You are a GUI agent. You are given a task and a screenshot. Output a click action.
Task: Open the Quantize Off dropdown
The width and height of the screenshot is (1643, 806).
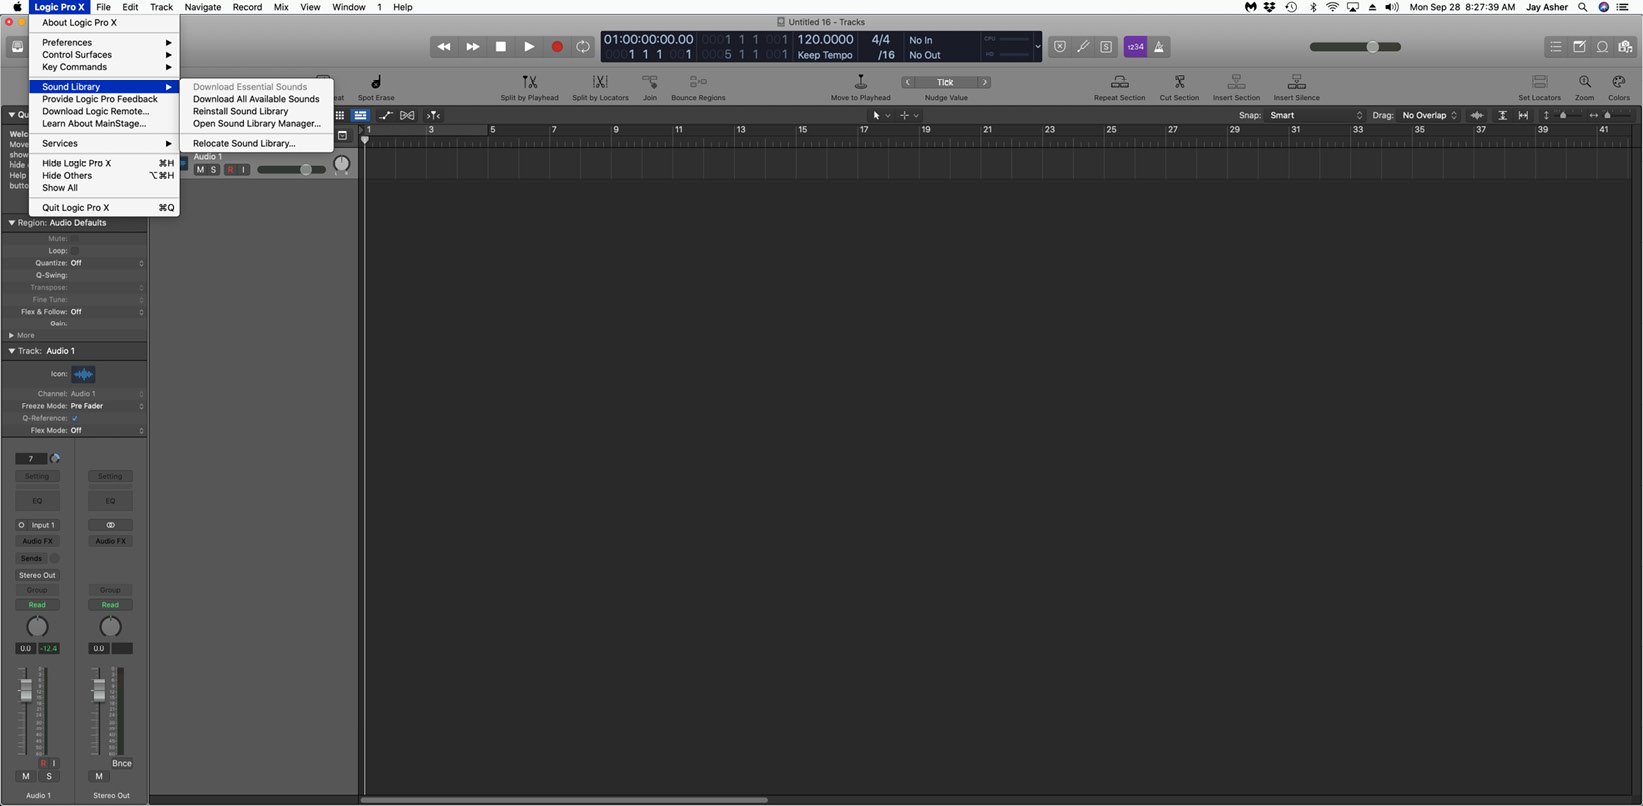coord(107,263)
